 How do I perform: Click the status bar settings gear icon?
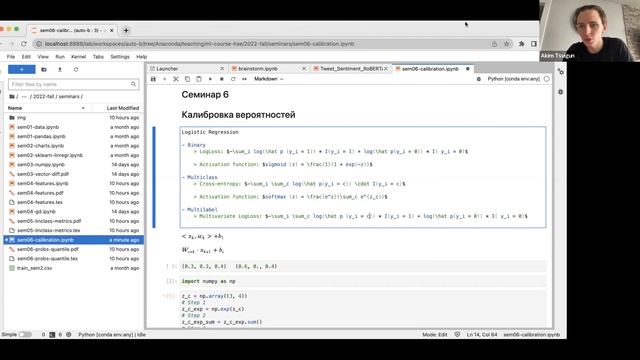pos(69,335)
